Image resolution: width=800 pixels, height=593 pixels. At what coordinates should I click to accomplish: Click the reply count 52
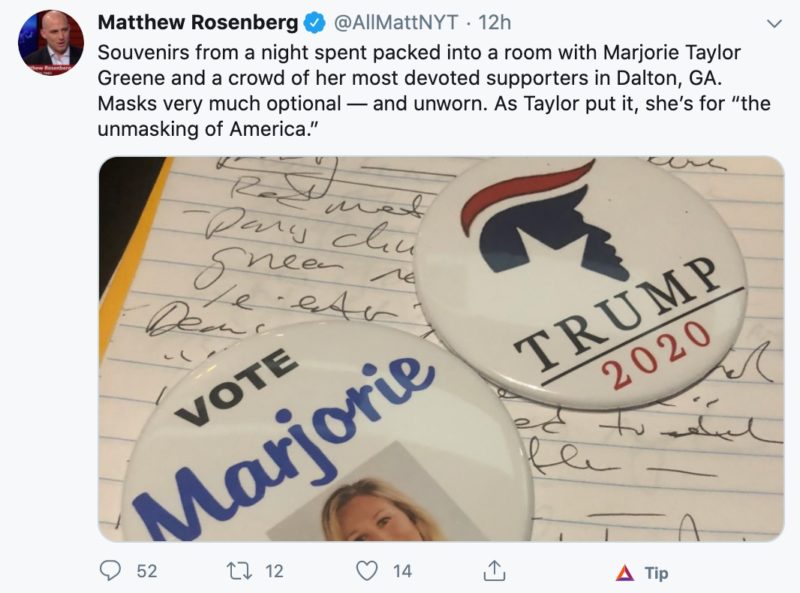(147, 571)
